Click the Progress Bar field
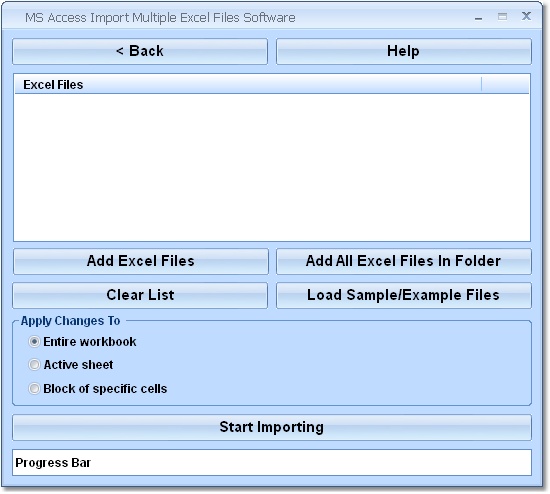Screen dimensions: 550x494 pos(272,462)
